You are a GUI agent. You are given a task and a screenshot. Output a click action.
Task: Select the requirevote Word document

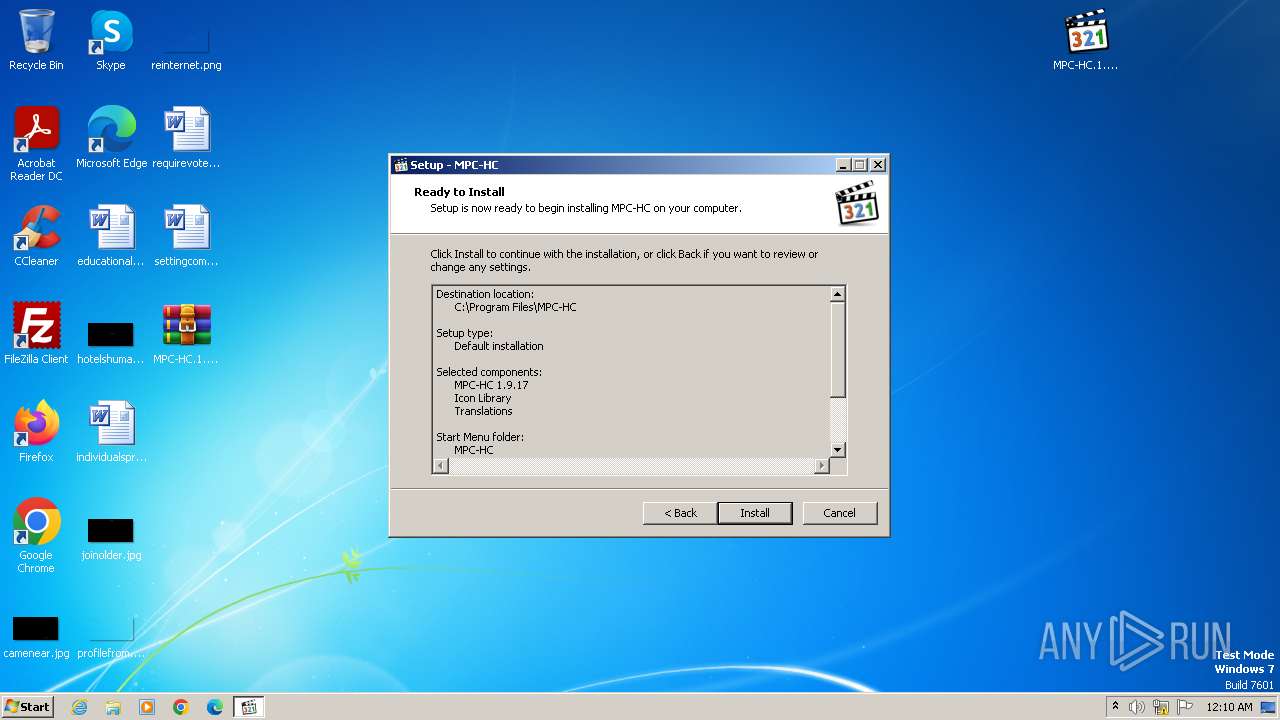tap(186, 138)
